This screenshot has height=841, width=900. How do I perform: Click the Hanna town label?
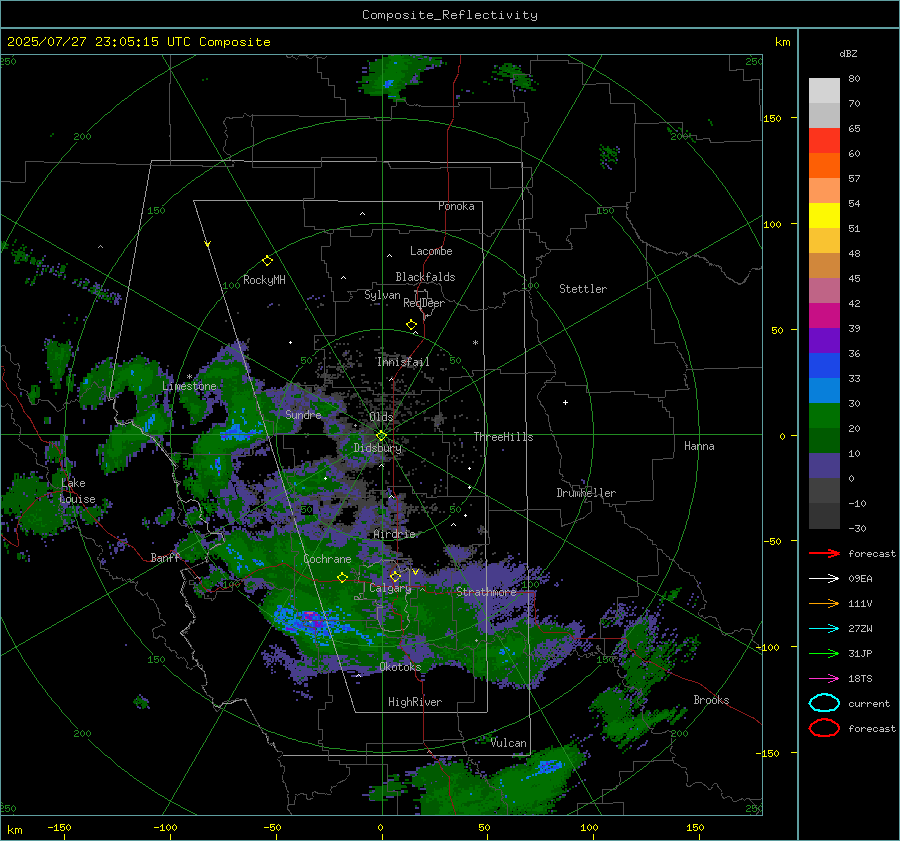699,446
